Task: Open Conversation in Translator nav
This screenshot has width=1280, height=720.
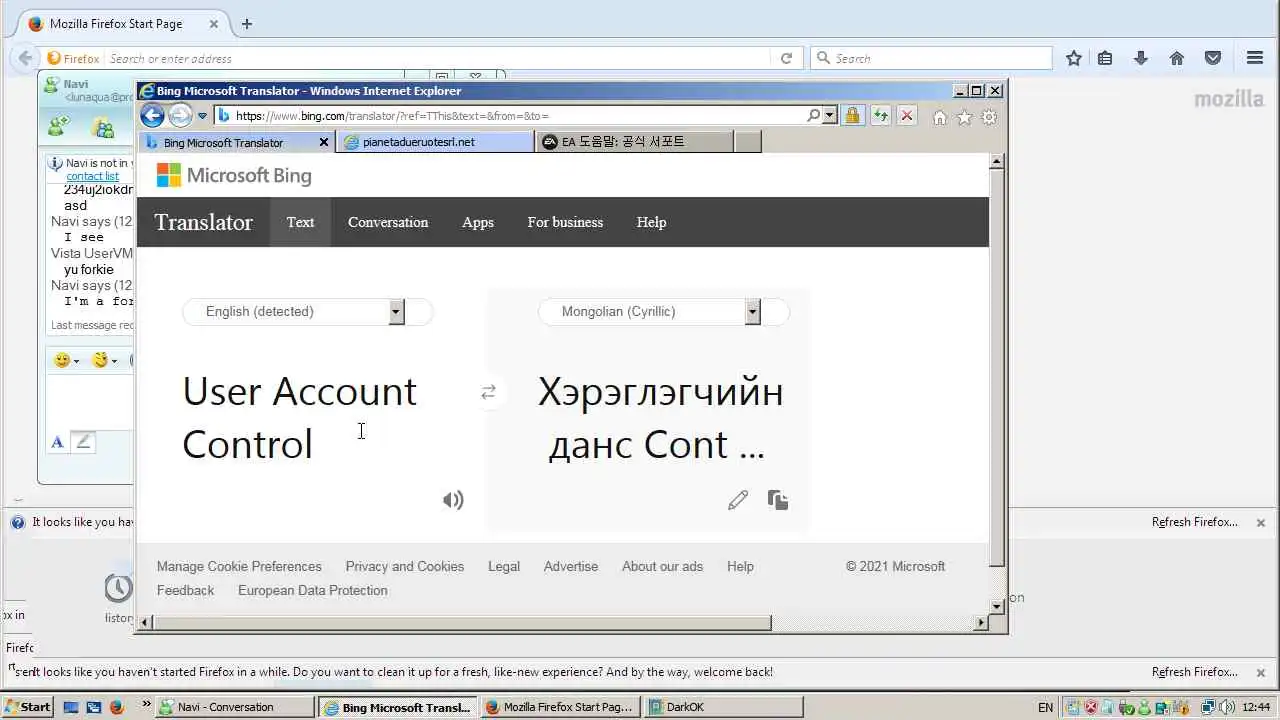Action: pos(388,222)
